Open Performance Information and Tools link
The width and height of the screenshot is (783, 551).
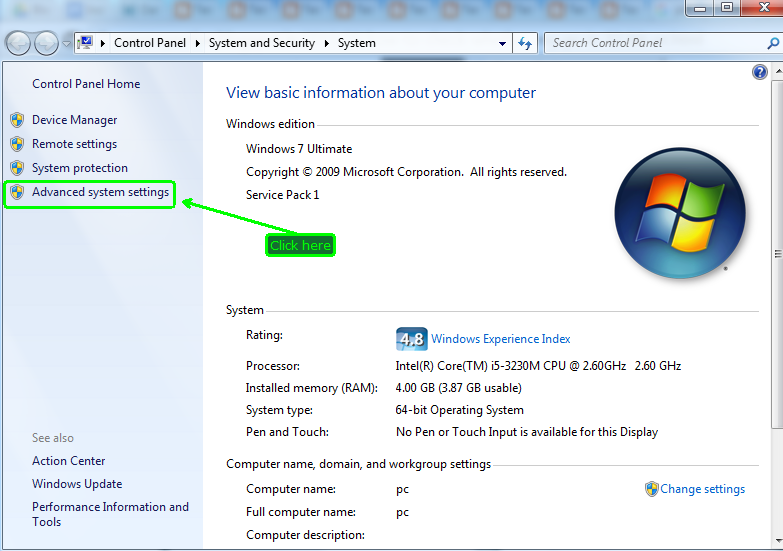[110, 514]
